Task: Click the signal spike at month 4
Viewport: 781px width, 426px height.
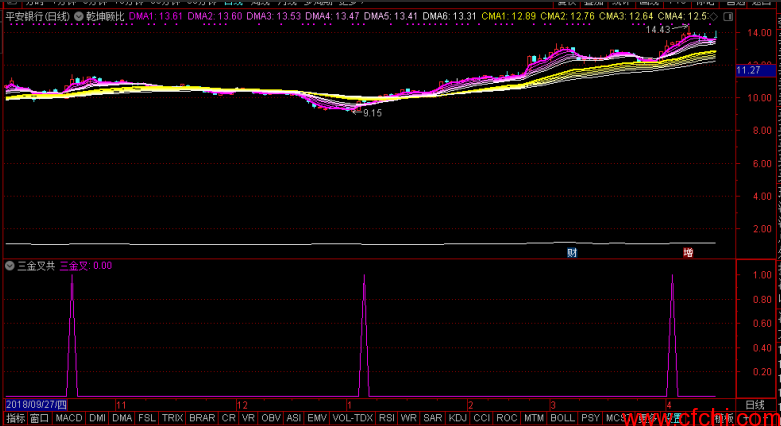Action: coord(672,335)
